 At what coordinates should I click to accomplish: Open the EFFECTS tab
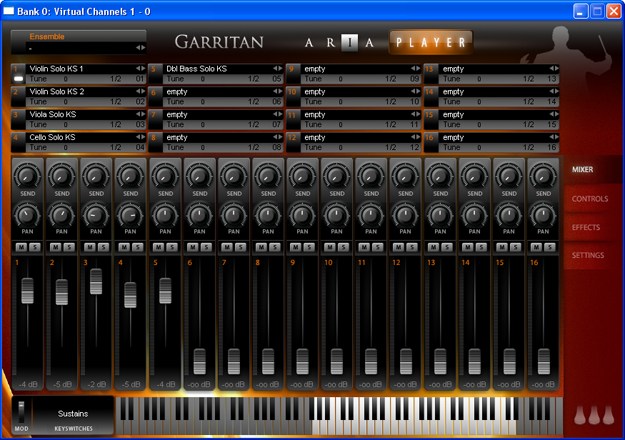pyautogui.click(x=586, y=227)
